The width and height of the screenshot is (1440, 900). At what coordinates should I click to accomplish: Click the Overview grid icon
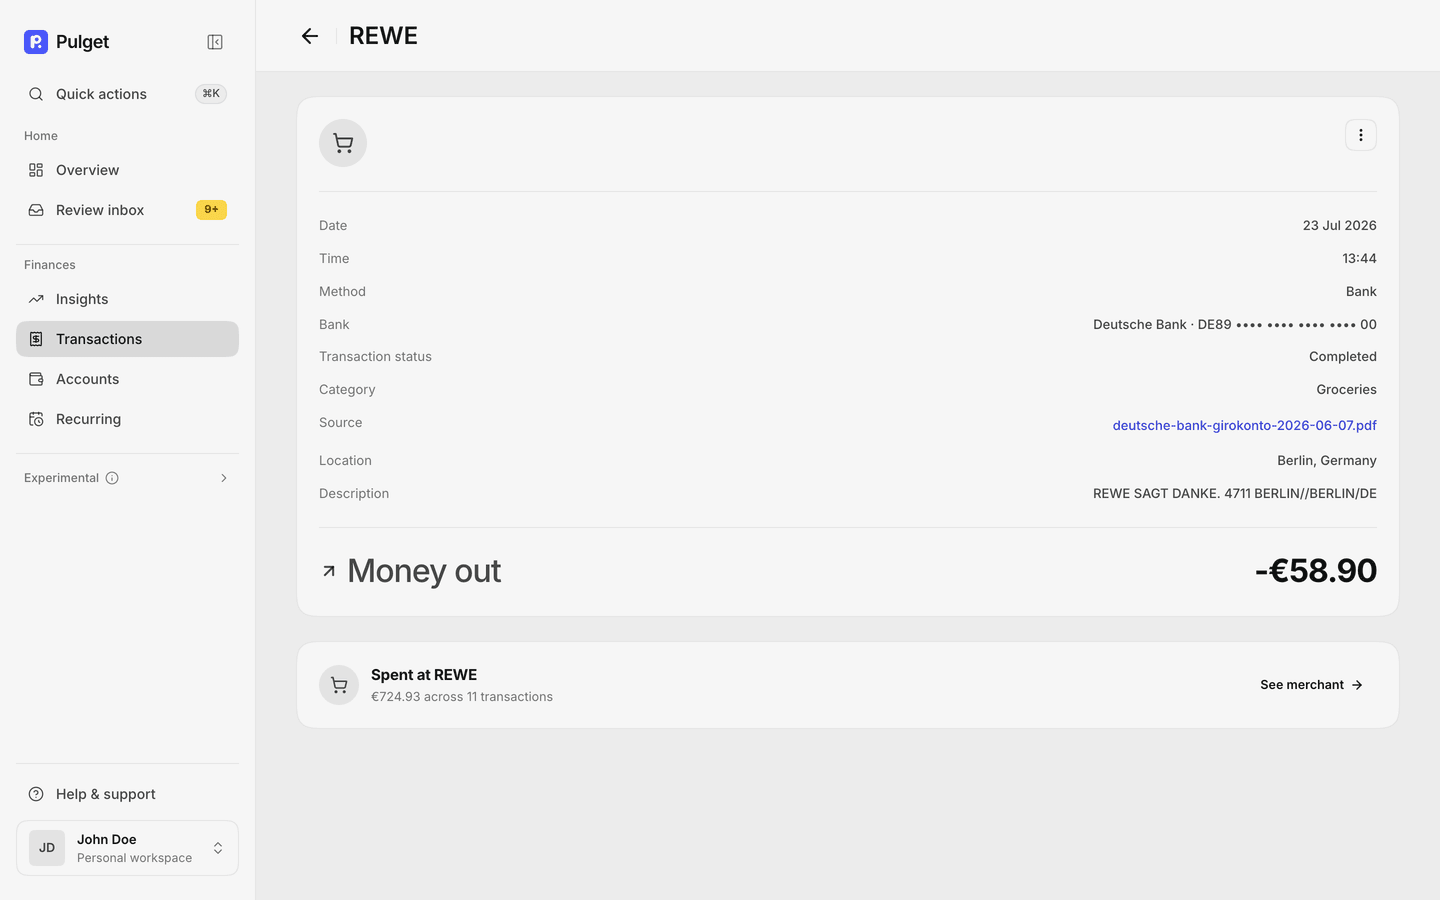pyautogui.click(x=36, y=170)
